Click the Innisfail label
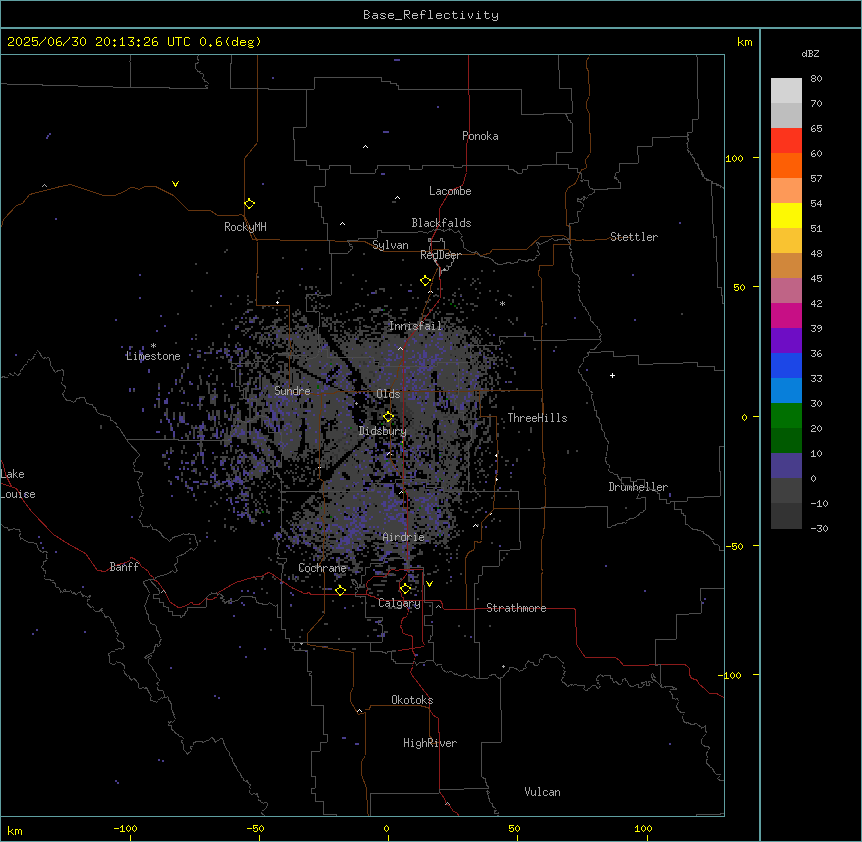 point(415,326)
